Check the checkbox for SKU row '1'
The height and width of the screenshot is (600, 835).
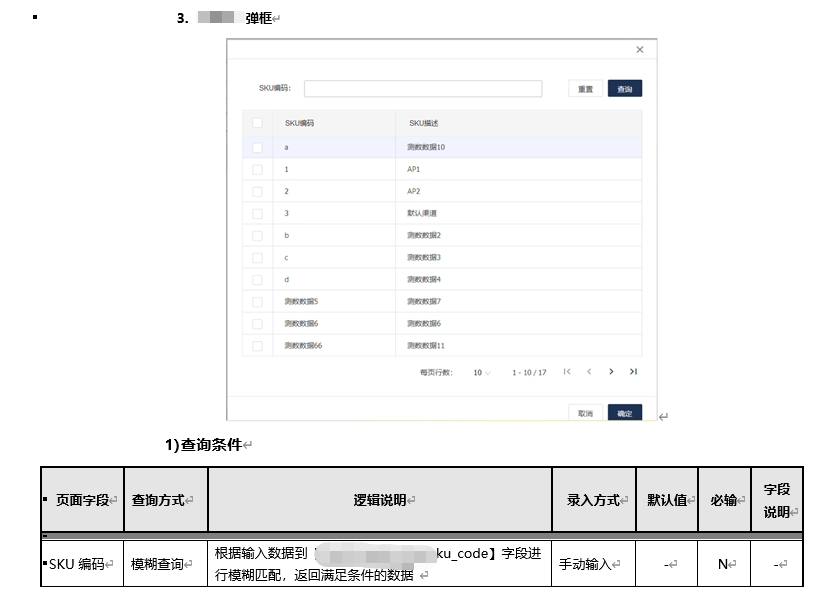click(x=256, y=169)
